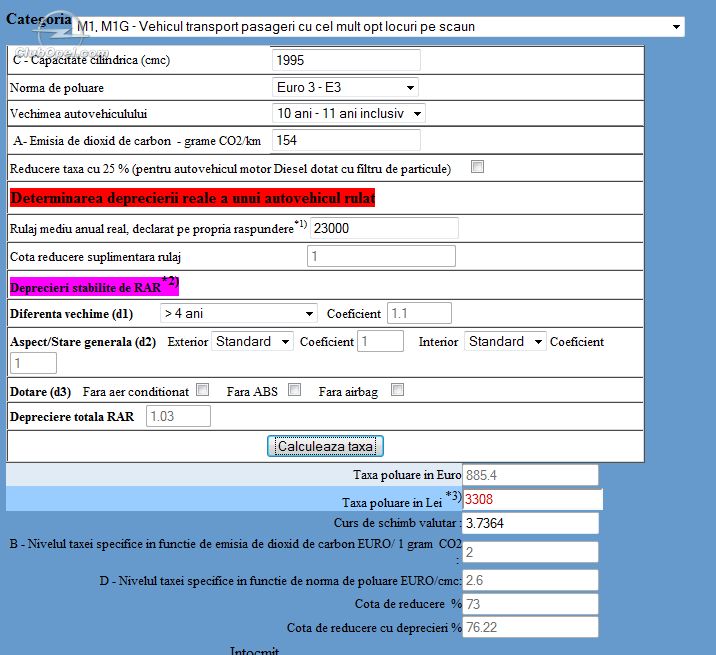The height and width of the screenshot is (655, 716).
Task: Click the Depreciere totala RAR field 1.03
Action: [x=178, y=416]
